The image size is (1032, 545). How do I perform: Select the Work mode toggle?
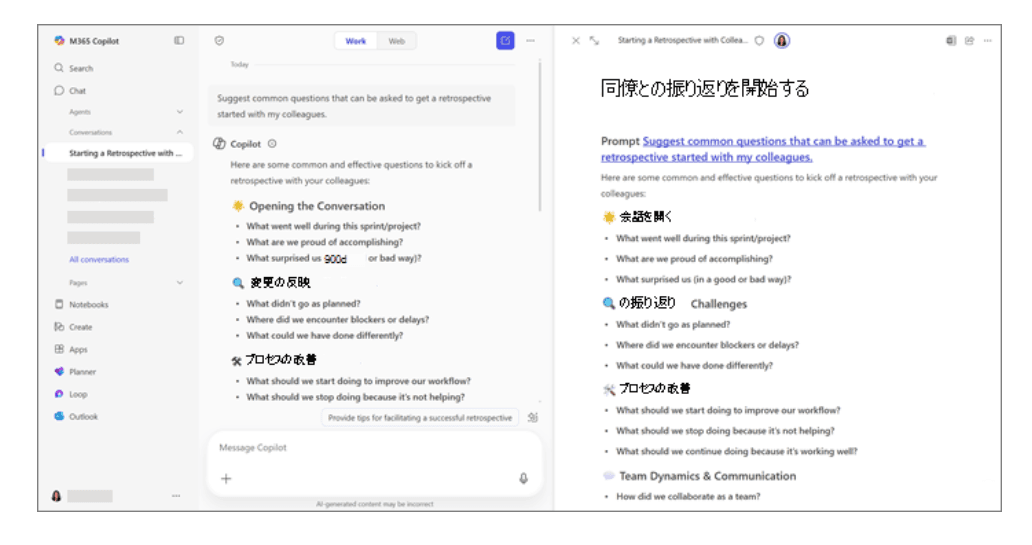[x=356, y=41]
